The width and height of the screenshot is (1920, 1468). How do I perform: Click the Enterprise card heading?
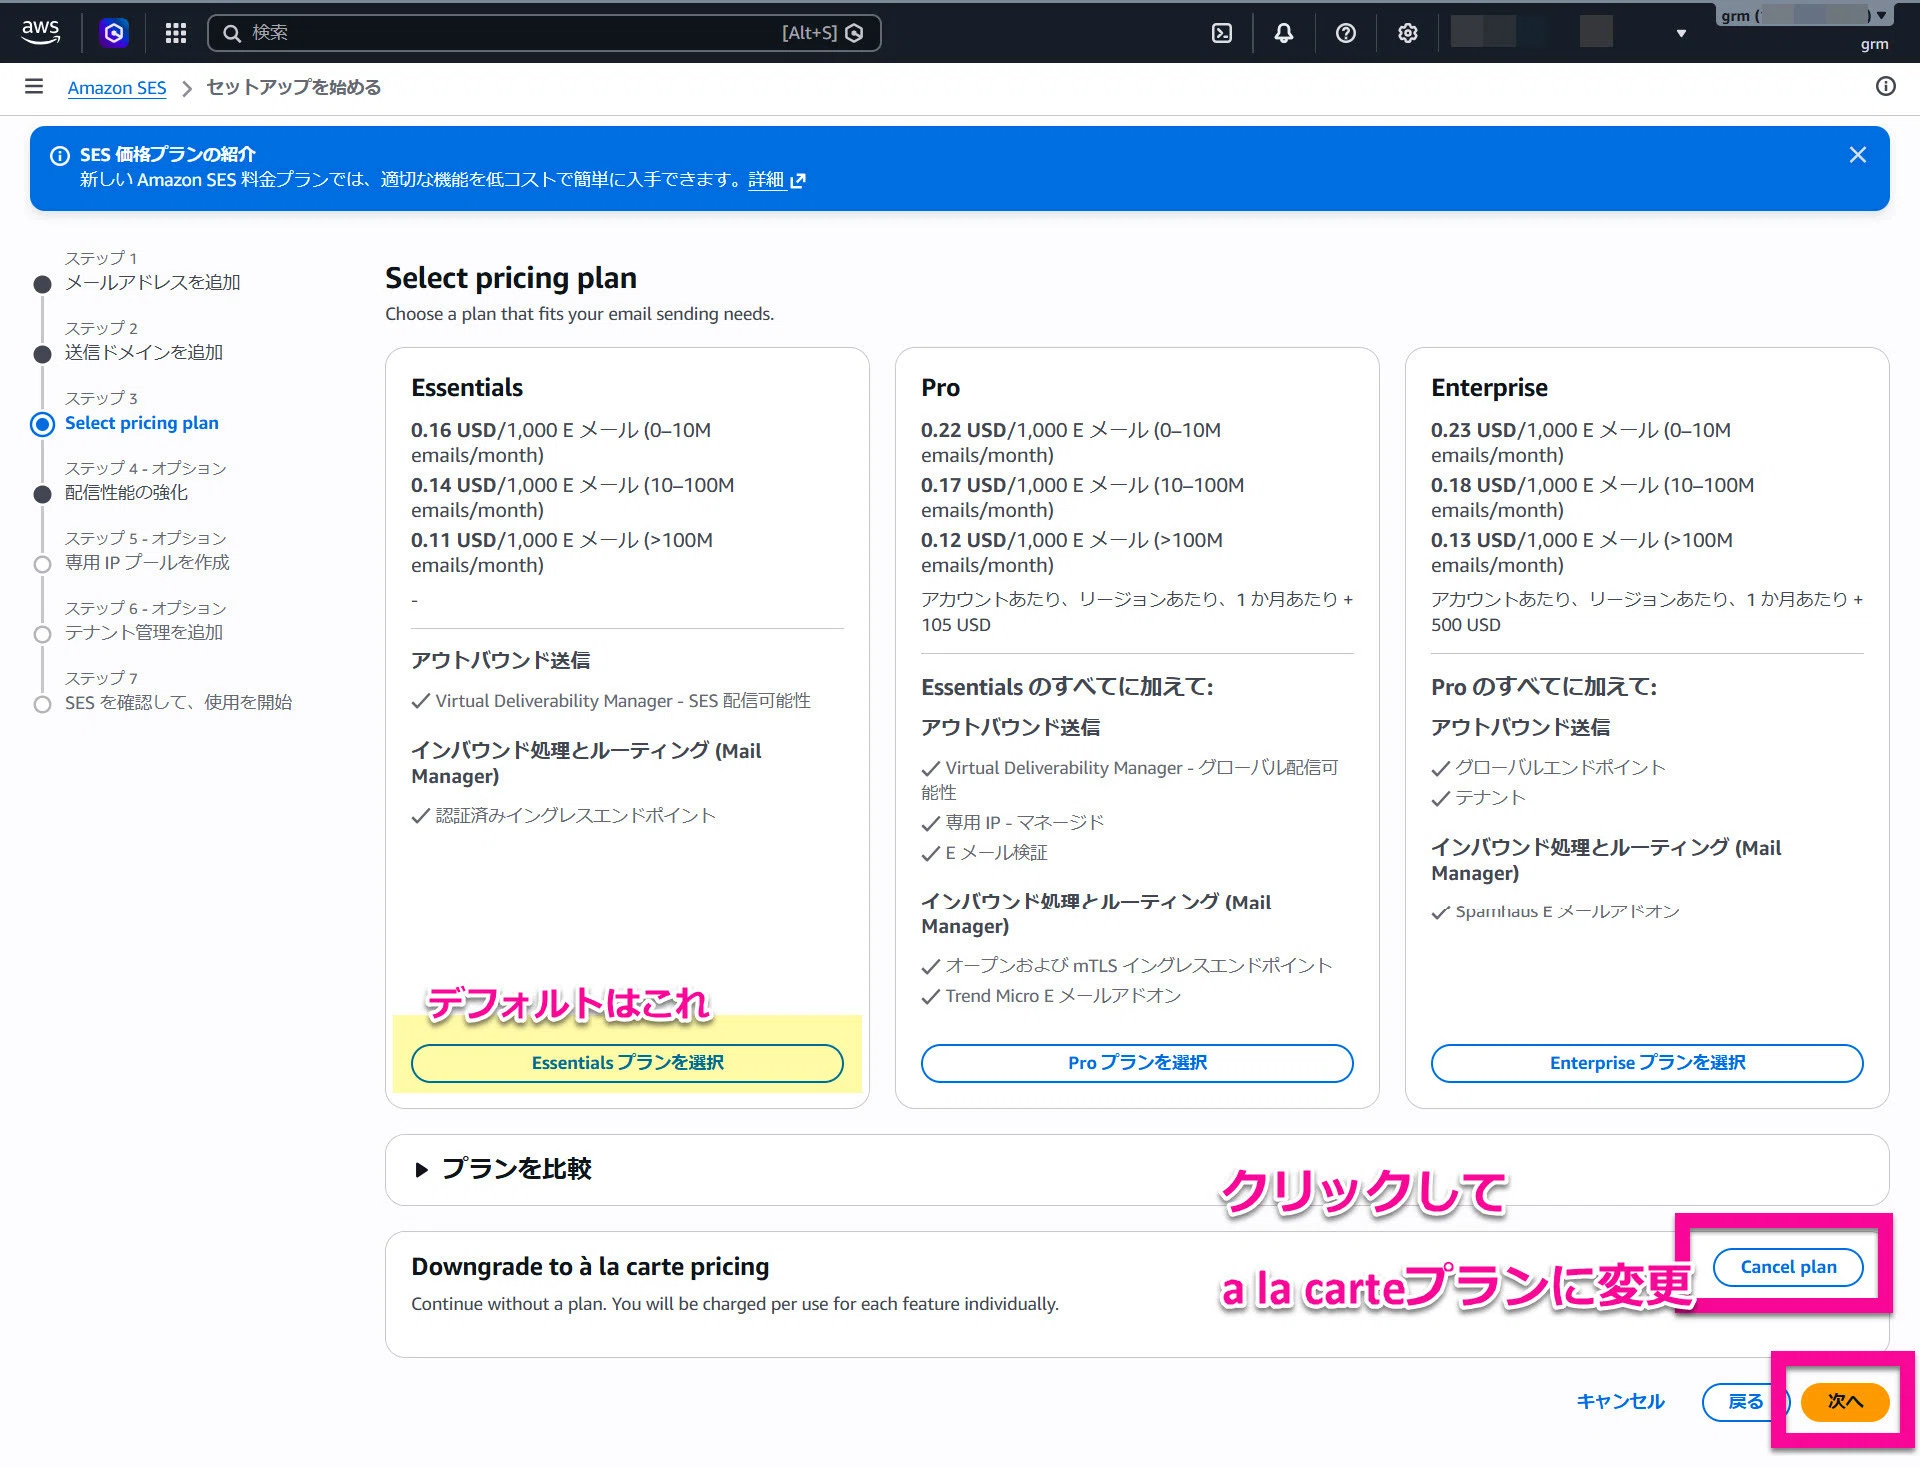point(1489,388)
